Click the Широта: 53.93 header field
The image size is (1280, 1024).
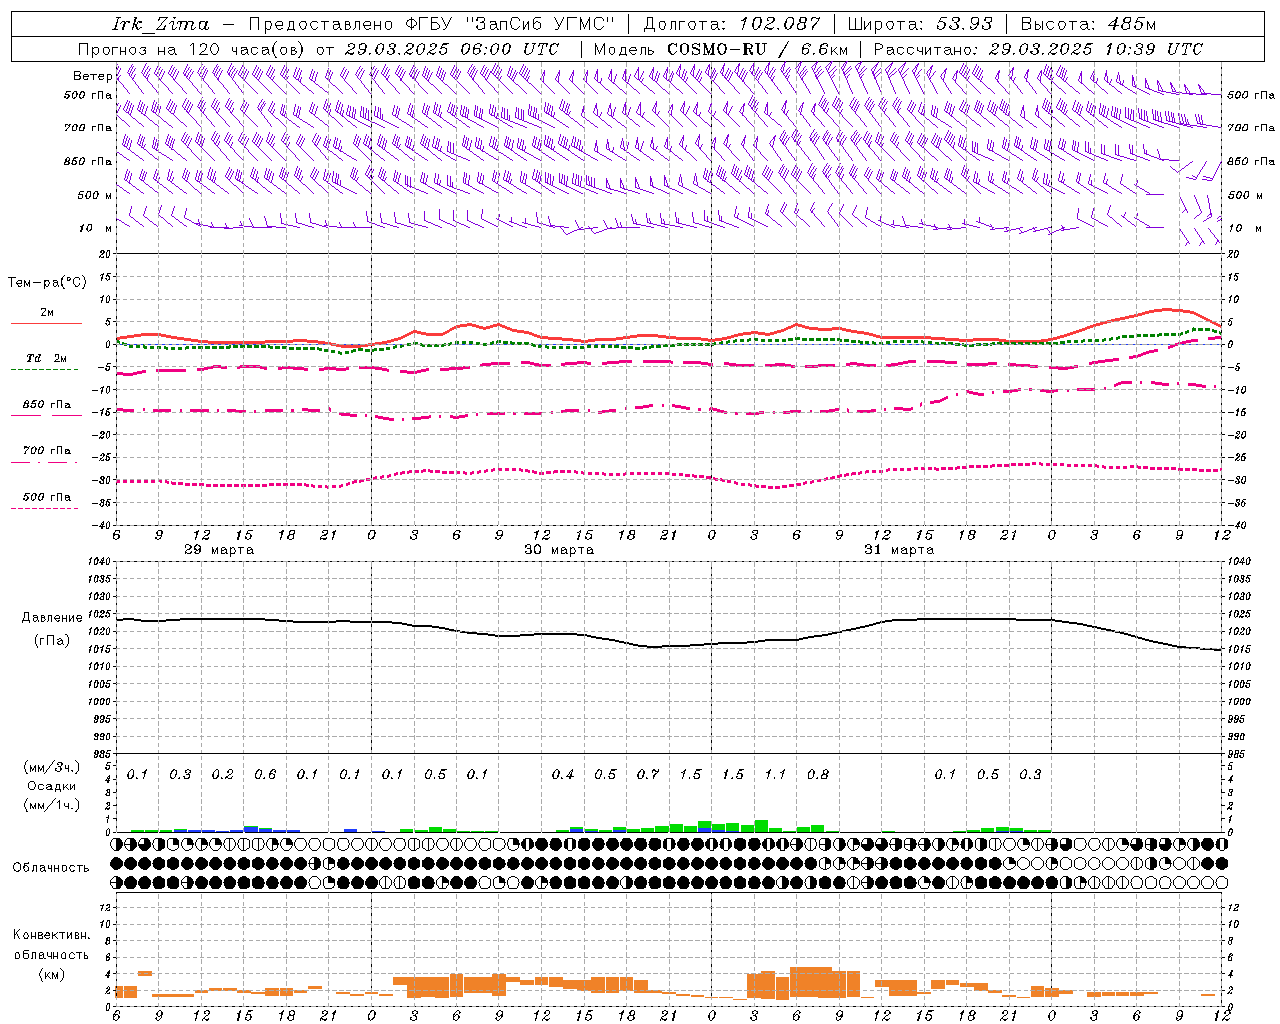(x=920, y=24)
